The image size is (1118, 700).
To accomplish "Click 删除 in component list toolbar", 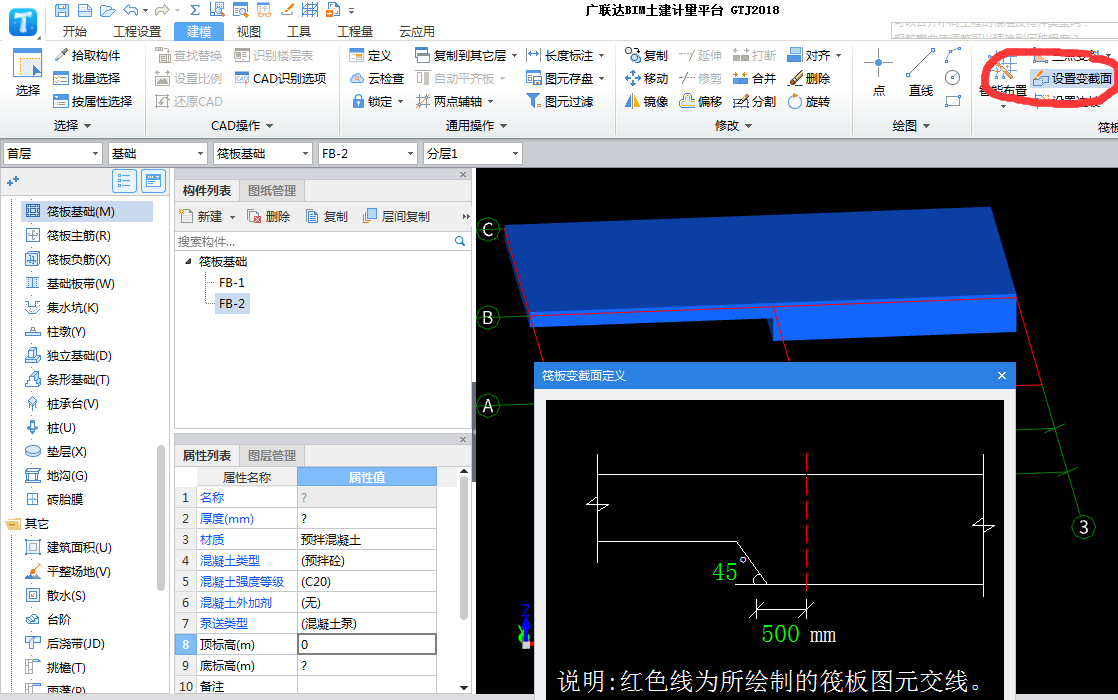I will coord(269,216).
